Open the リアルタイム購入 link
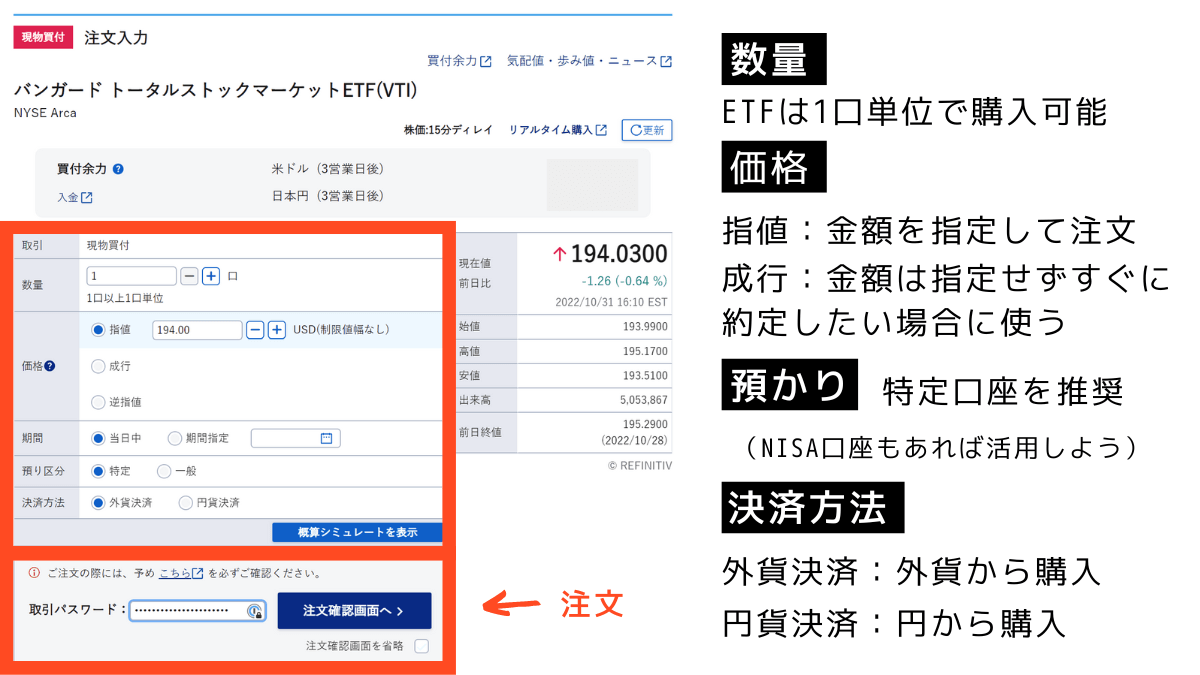 click(x=558, y=130)
